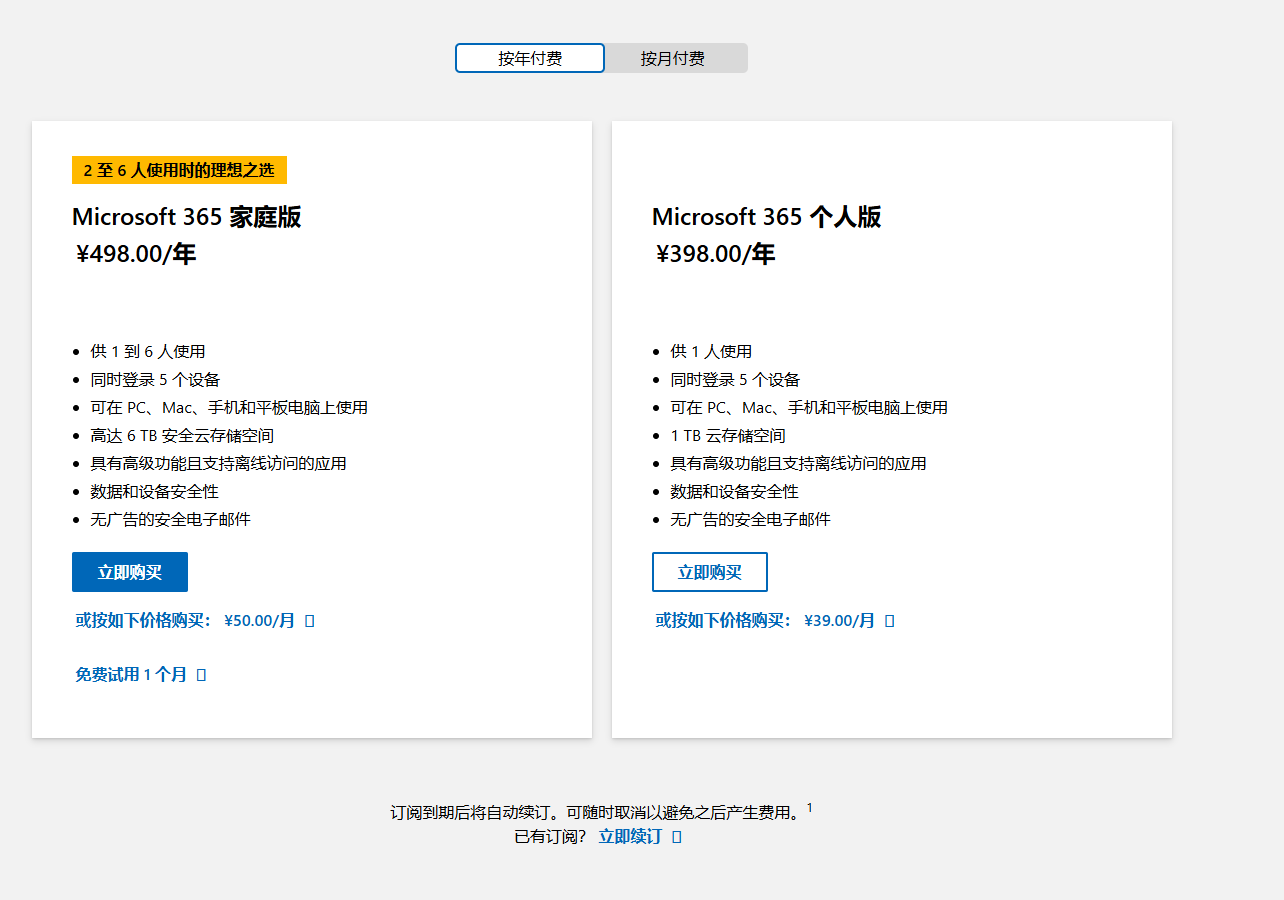Select the 按年付费 billing option

tap(530, 58)
